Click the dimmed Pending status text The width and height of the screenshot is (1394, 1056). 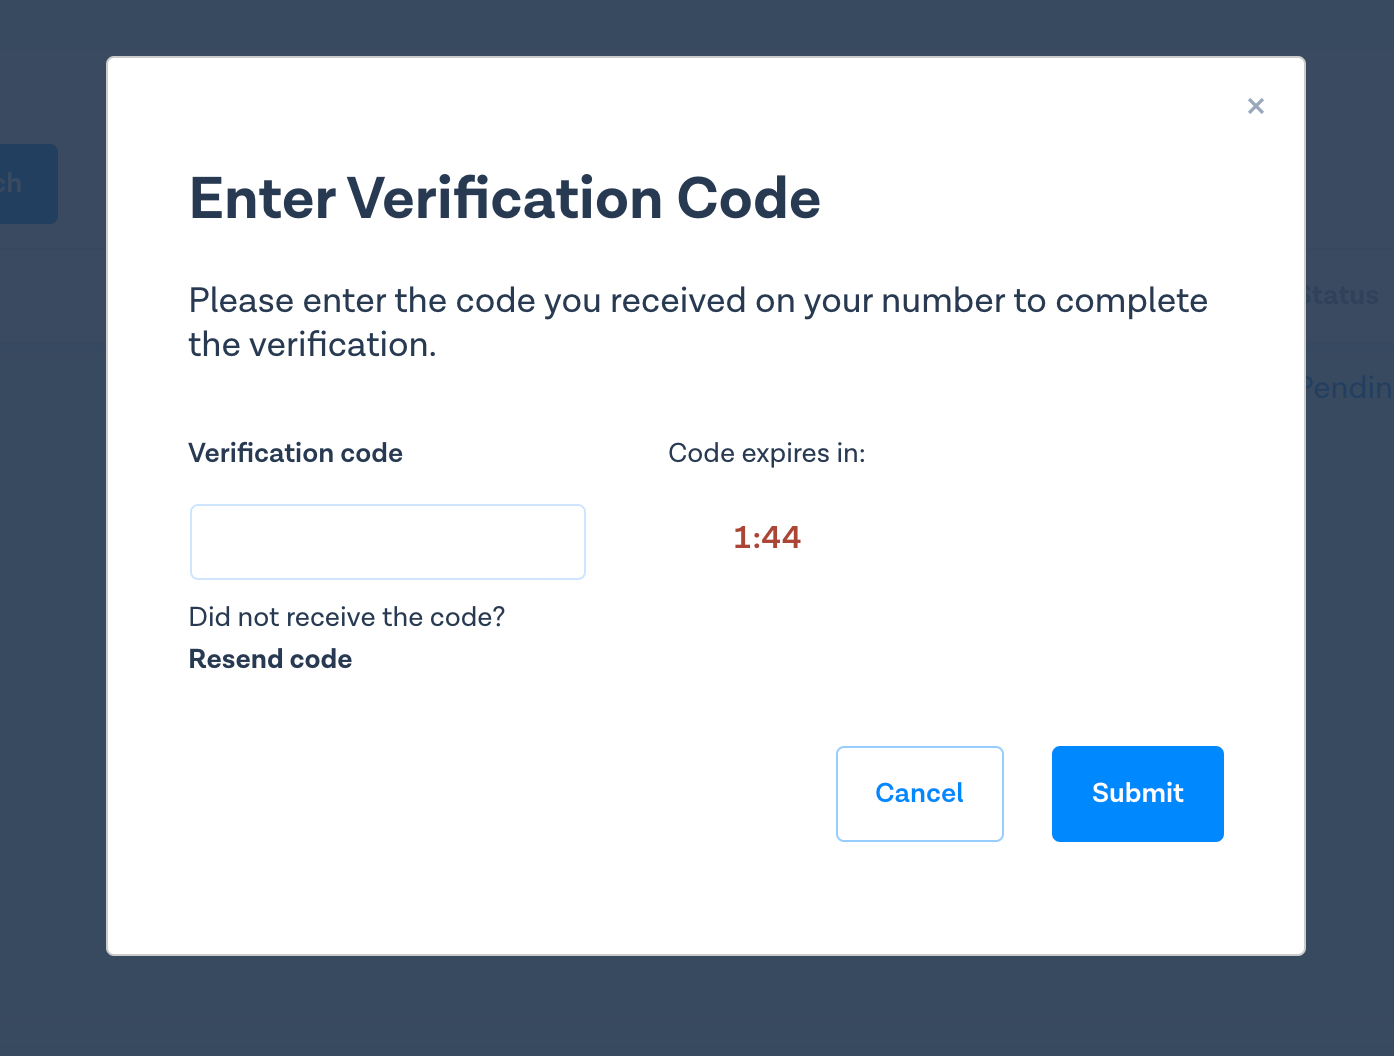pyautogui.click(x=1350, y=387)
